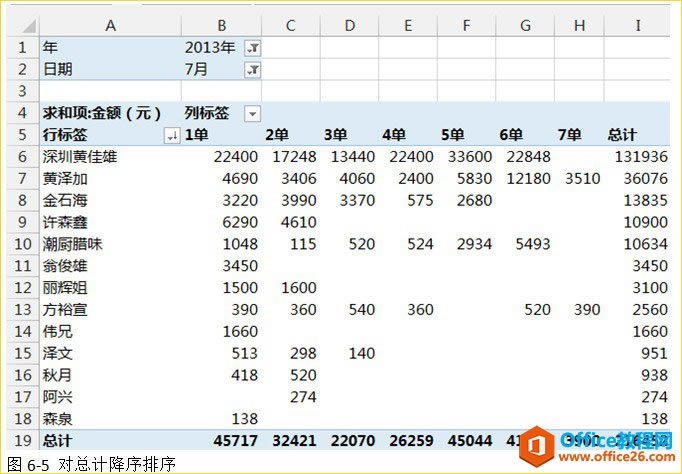Viewport: 682px width, 474px height.
Task: Select row 6 header
Action: pos(23,157)
